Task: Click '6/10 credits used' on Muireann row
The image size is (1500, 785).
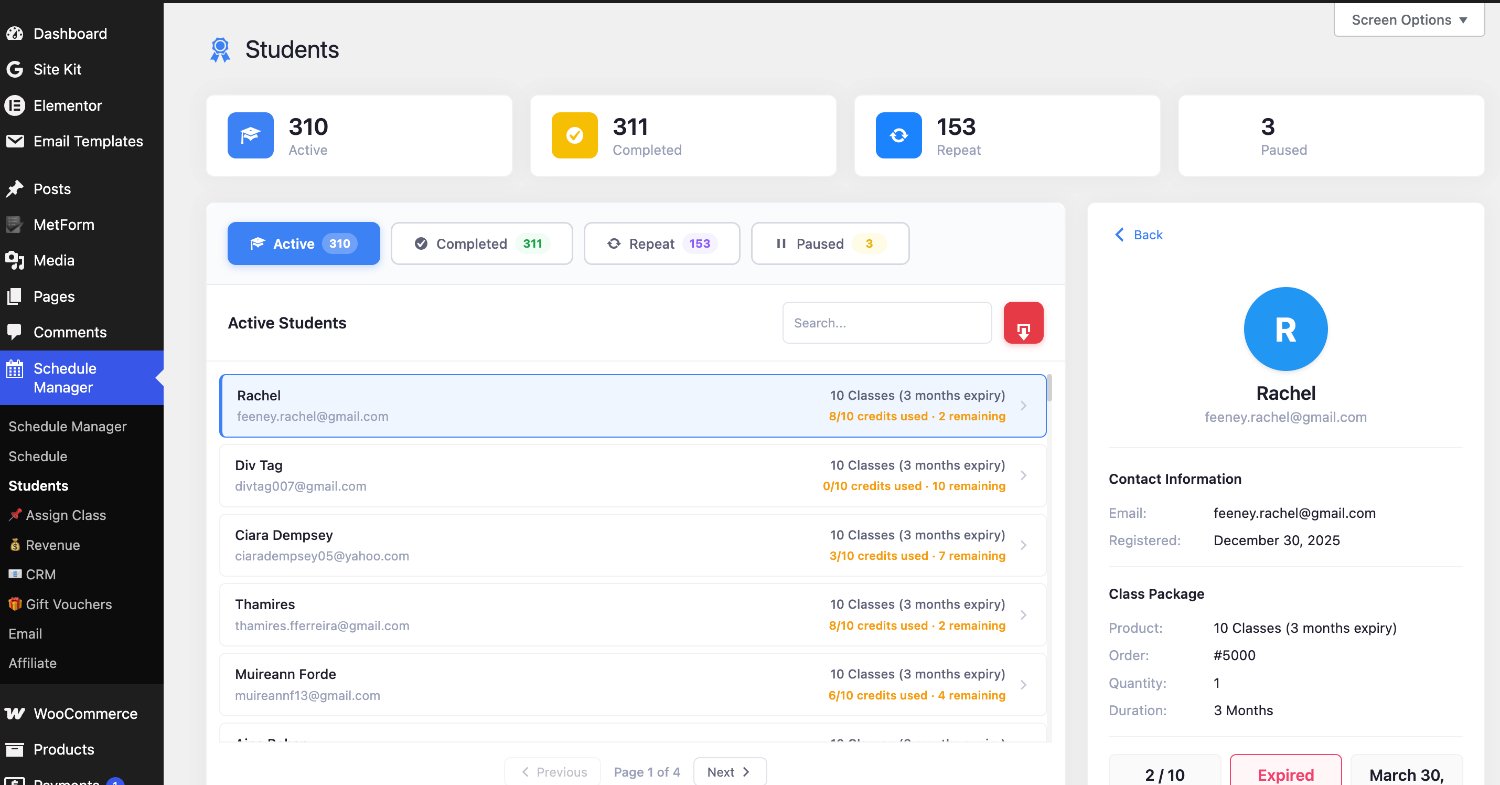Action: point(878,695)
